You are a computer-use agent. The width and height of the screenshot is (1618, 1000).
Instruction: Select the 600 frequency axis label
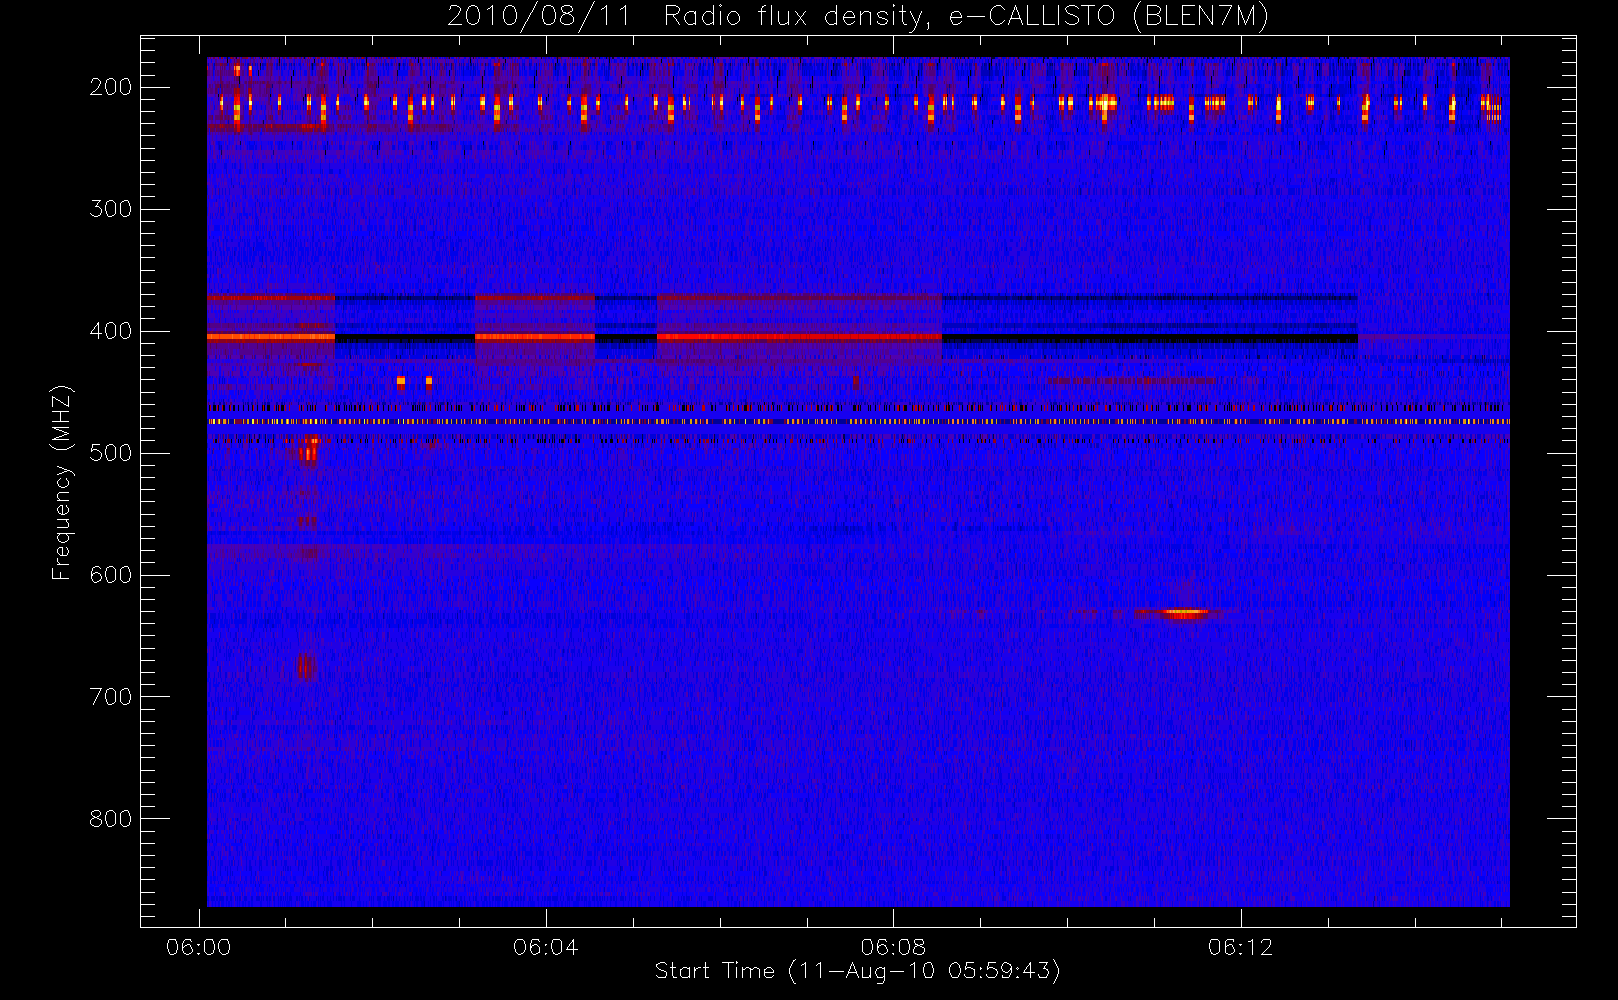point(111,575)
